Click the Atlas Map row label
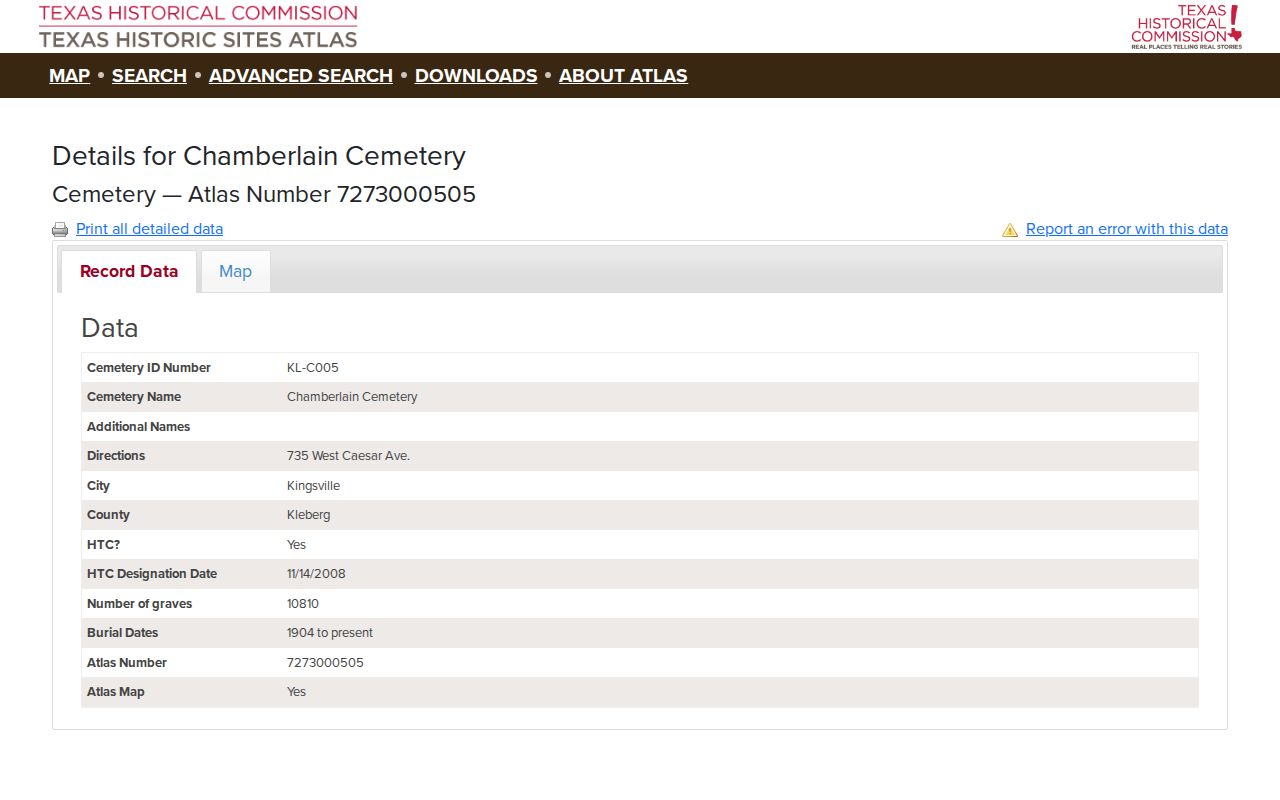This screenshot has width=1280, height=800. [116, 692]
